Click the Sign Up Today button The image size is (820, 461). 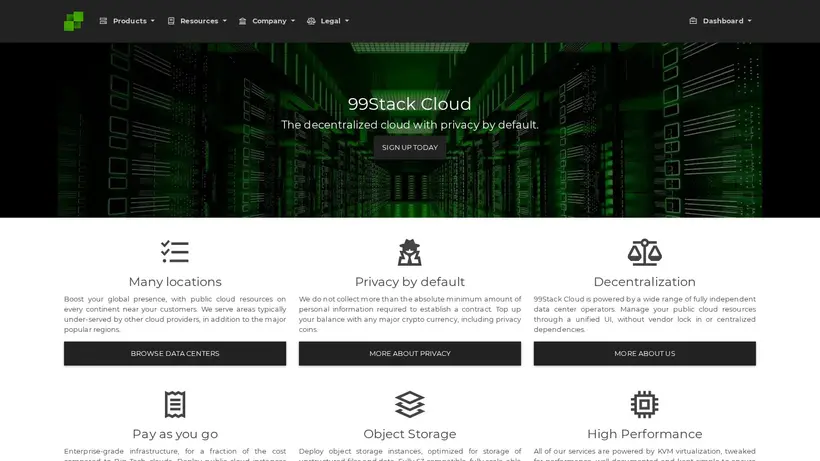point(409,147)
